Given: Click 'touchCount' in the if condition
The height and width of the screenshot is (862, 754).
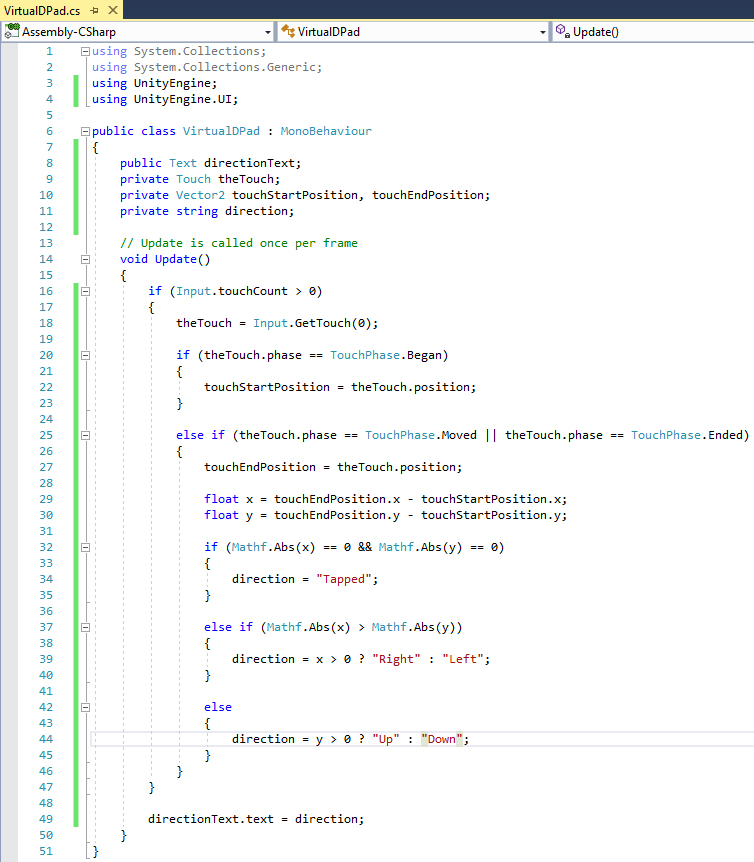Looking at the screenshot, I should (x=253, y=291).
